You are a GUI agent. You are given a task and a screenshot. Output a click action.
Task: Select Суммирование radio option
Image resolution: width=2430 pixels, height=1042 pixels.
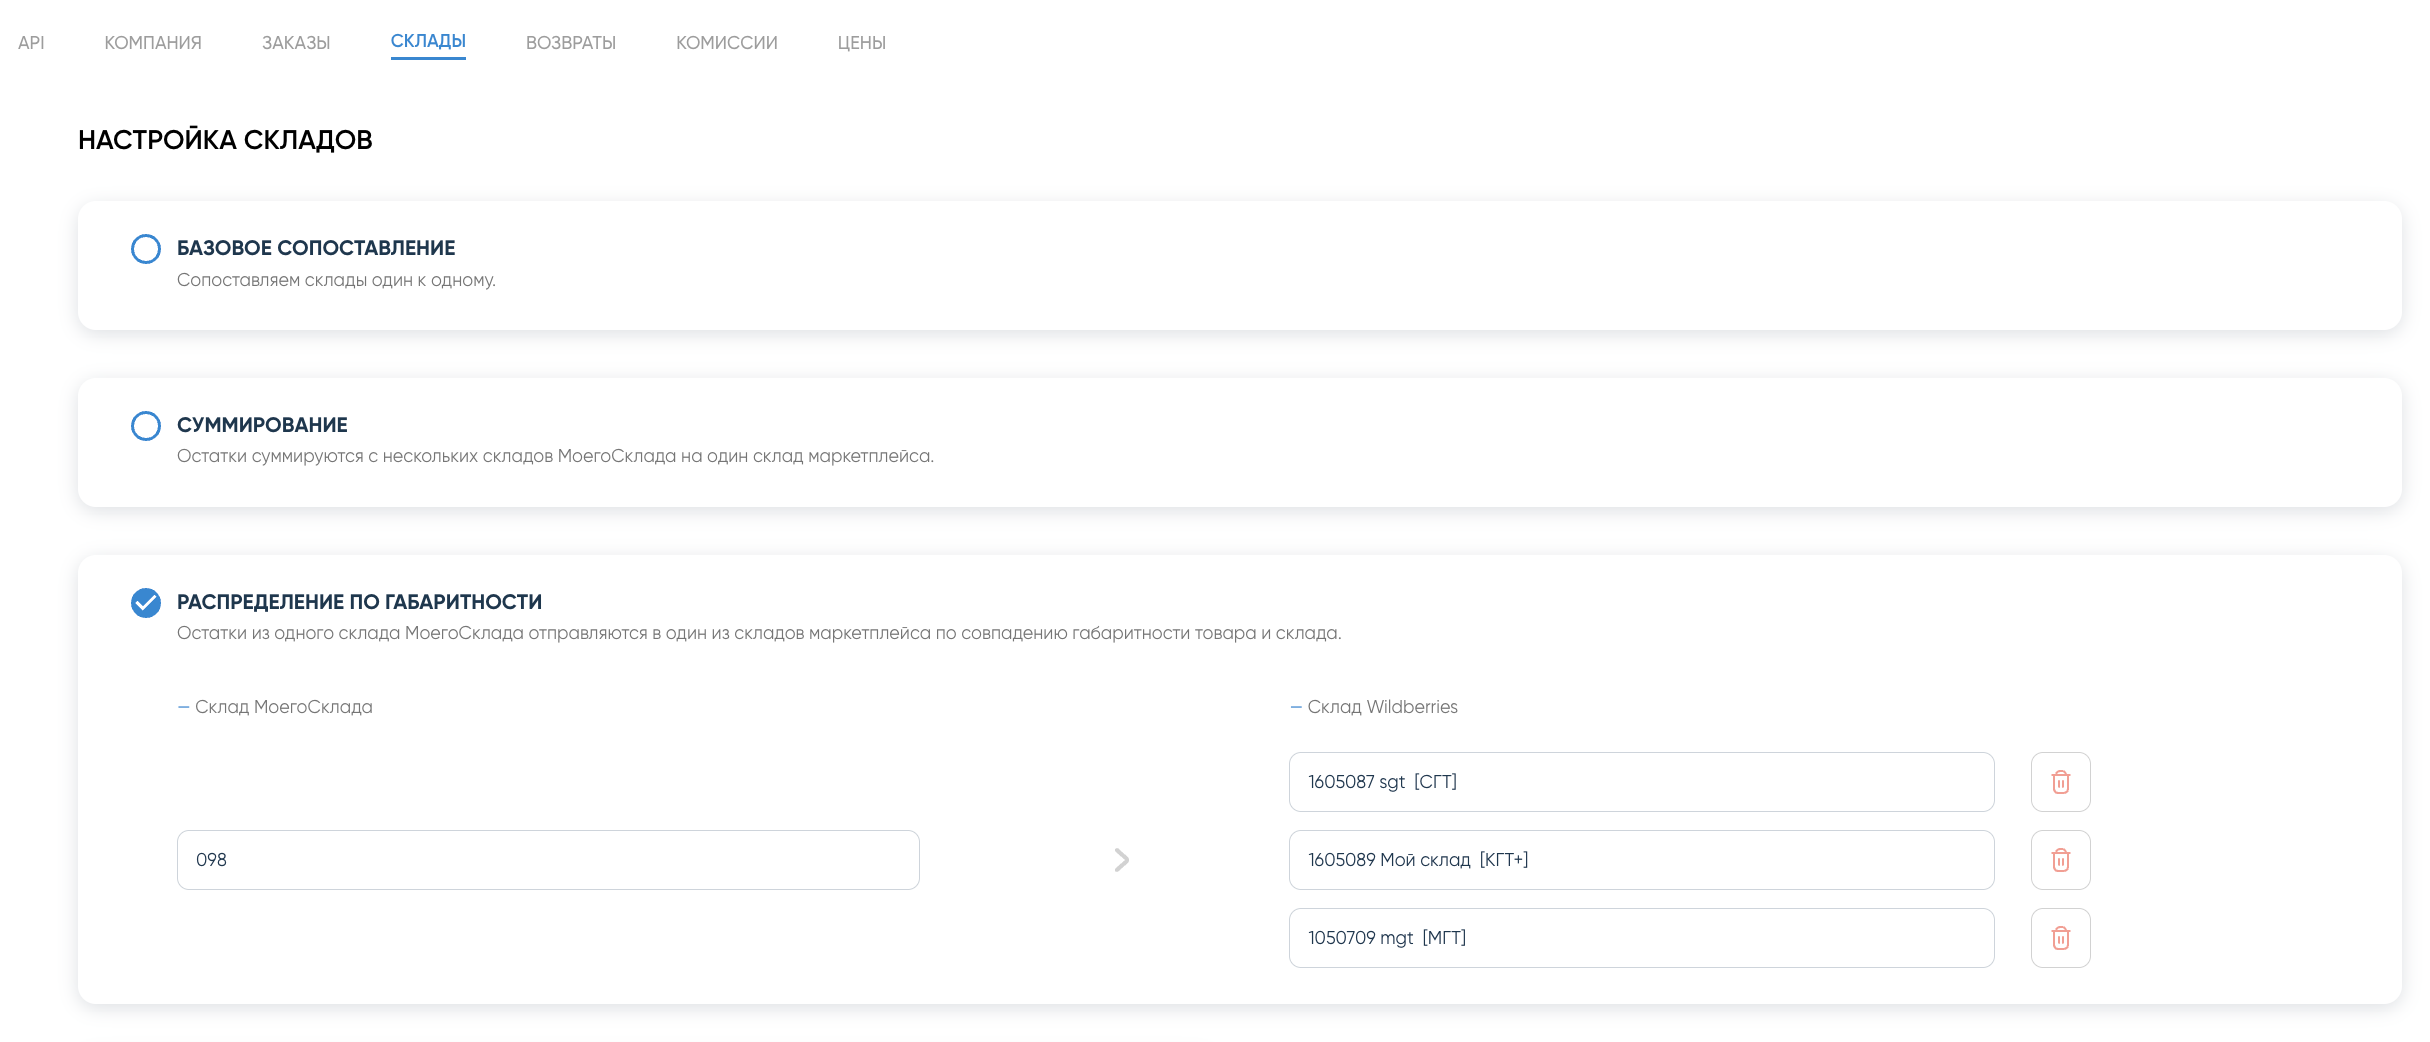(146, 426)
